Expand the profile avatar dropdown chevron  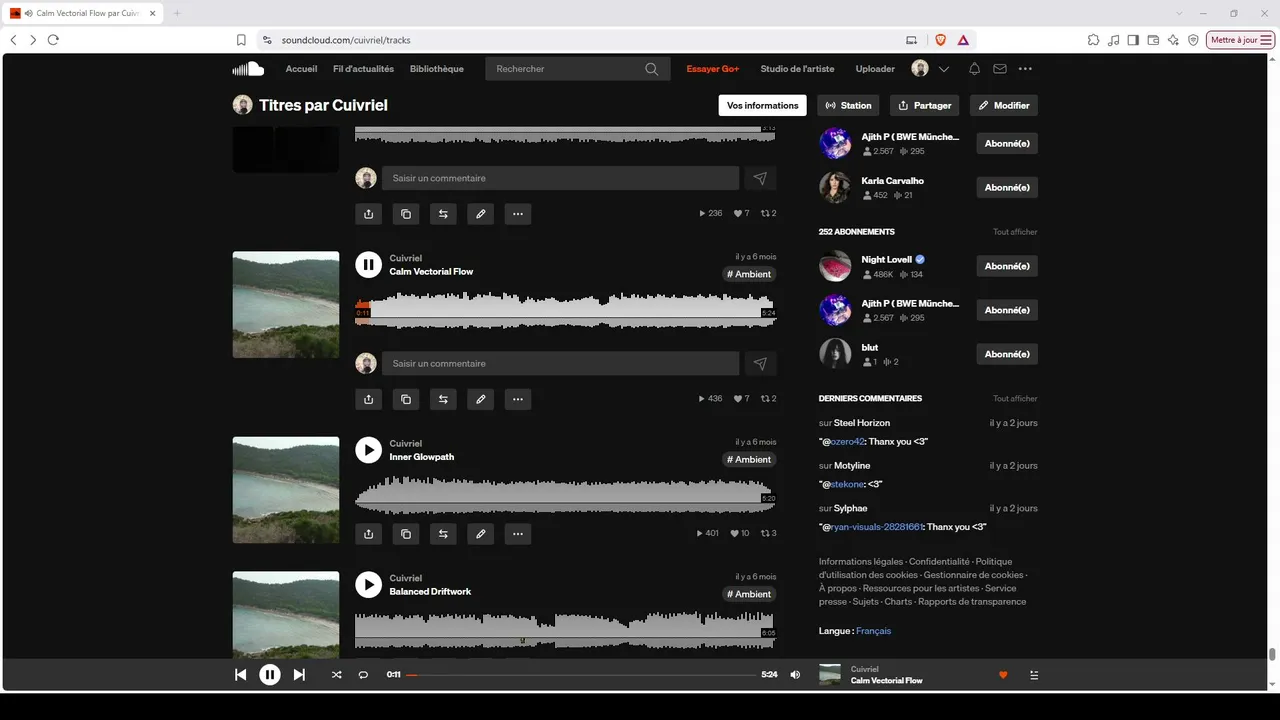click(944, 69)
